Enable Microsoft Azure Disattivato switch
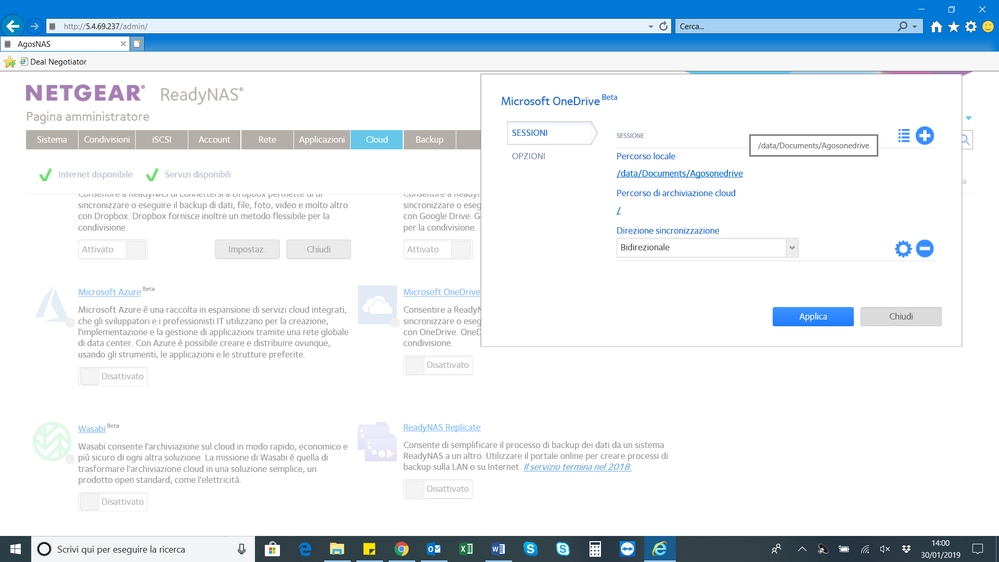This screenshot has width=999, height=562. point(113,376)
